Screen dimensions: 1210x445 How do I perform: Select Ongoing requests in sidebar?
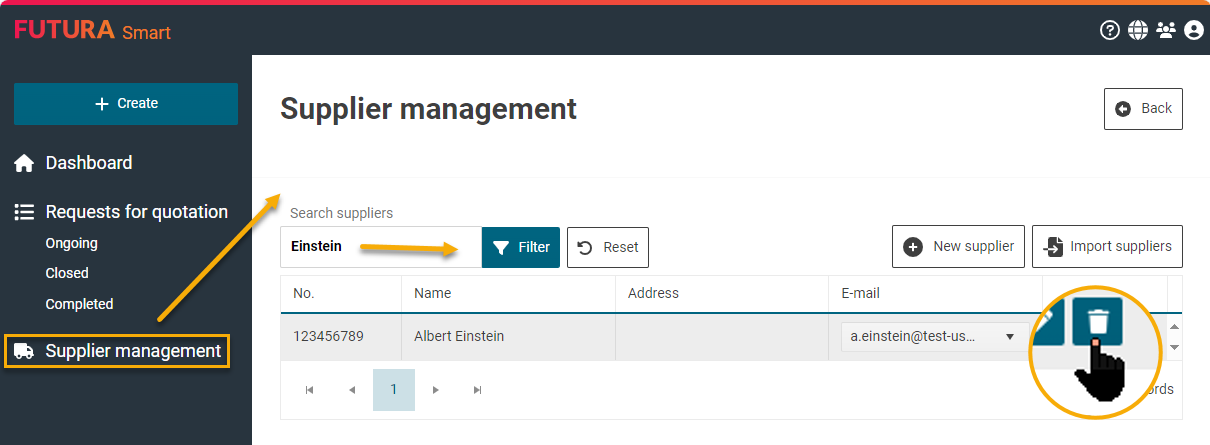tap(72, 243)
